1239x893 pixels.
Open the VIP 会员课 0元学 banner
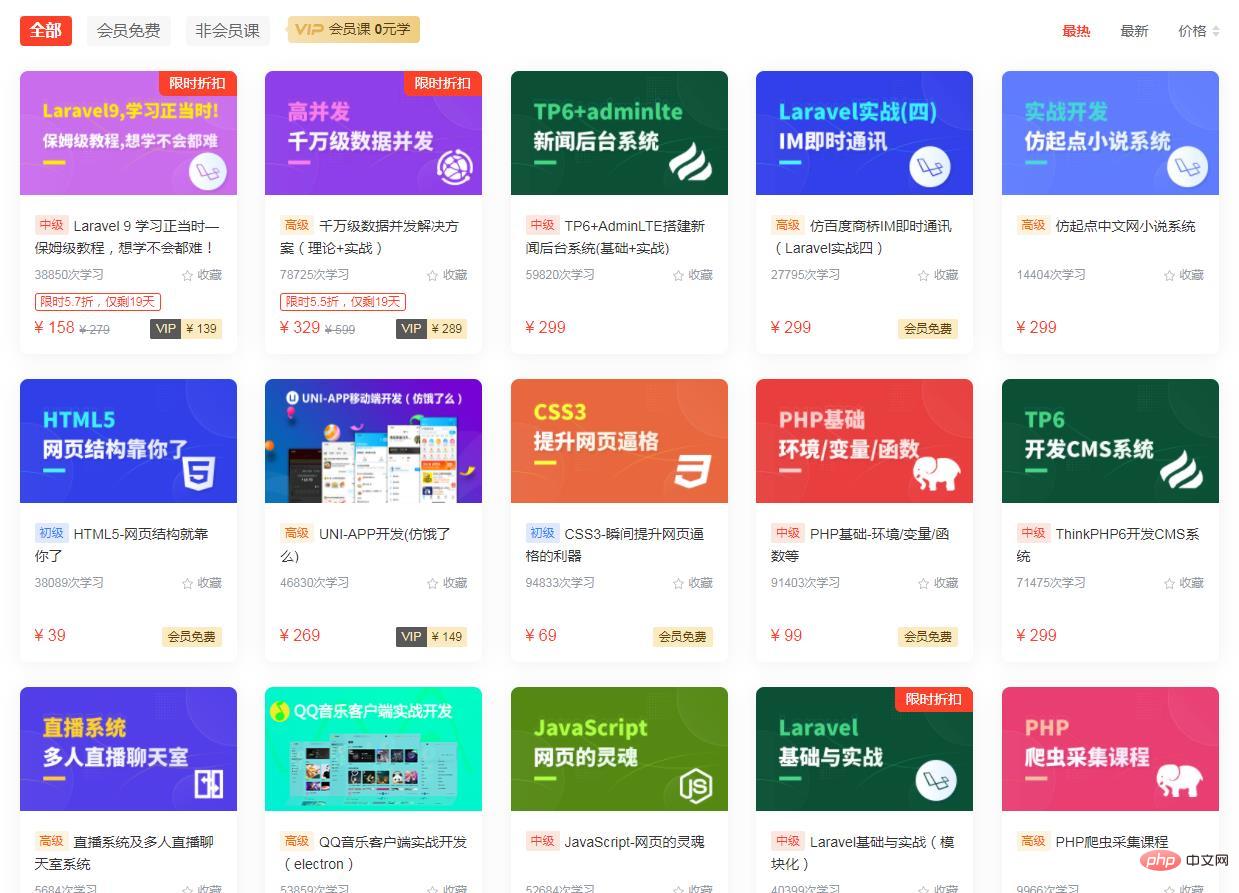(x=354, y=29)
